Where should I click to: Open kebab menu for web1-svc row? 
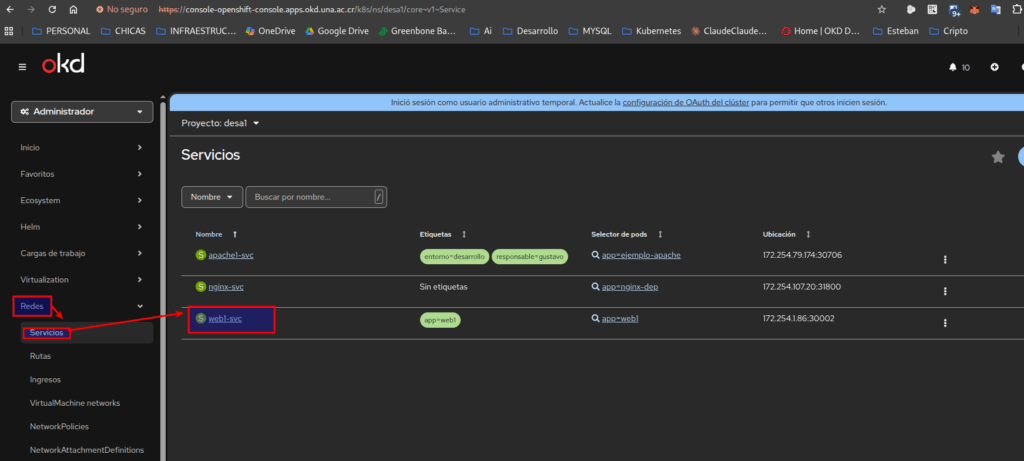(x=945, y=323)
